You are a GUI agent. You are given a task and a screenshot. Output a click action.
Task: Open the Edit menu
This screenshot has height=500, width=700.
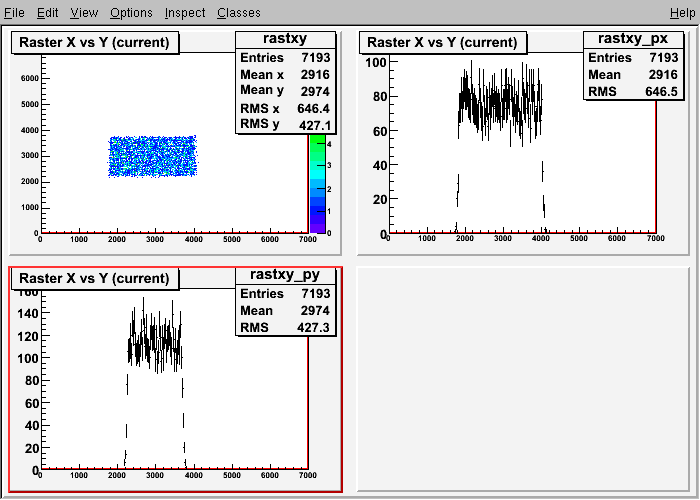coord(47,12)
